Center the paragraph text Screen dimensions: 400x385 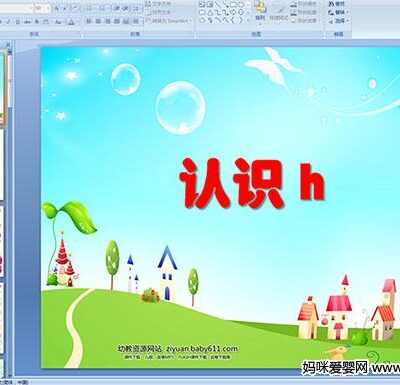(98, 21)
